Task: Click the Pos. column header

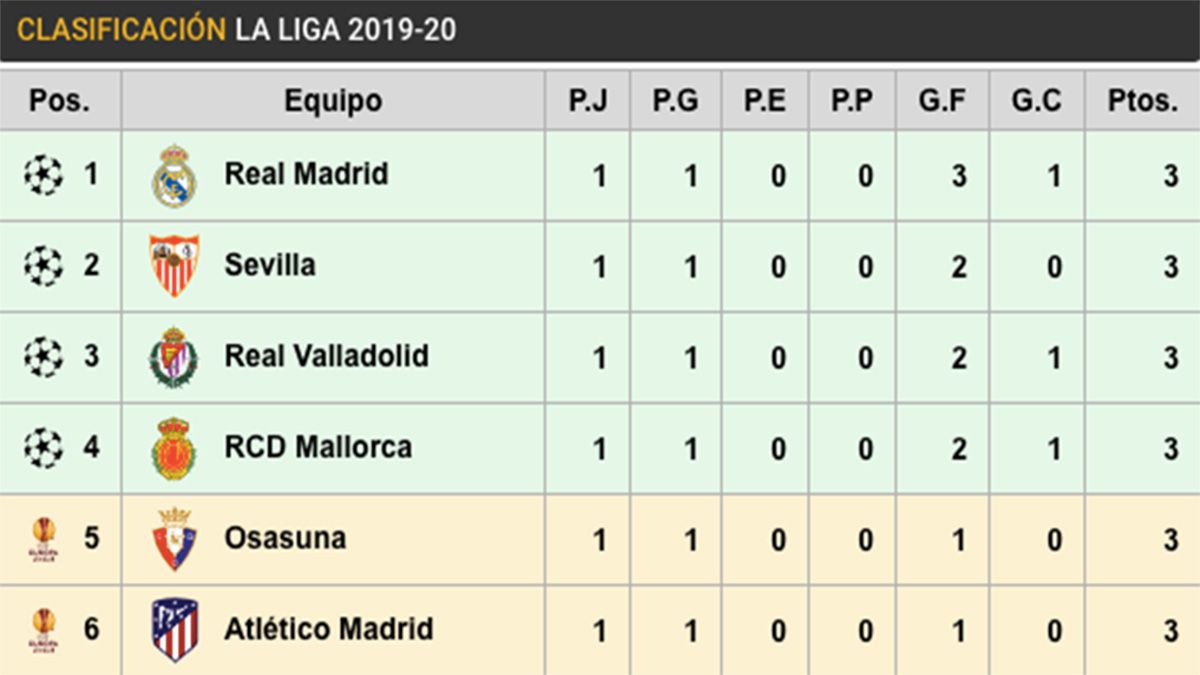Action: [x=60, y=101]
